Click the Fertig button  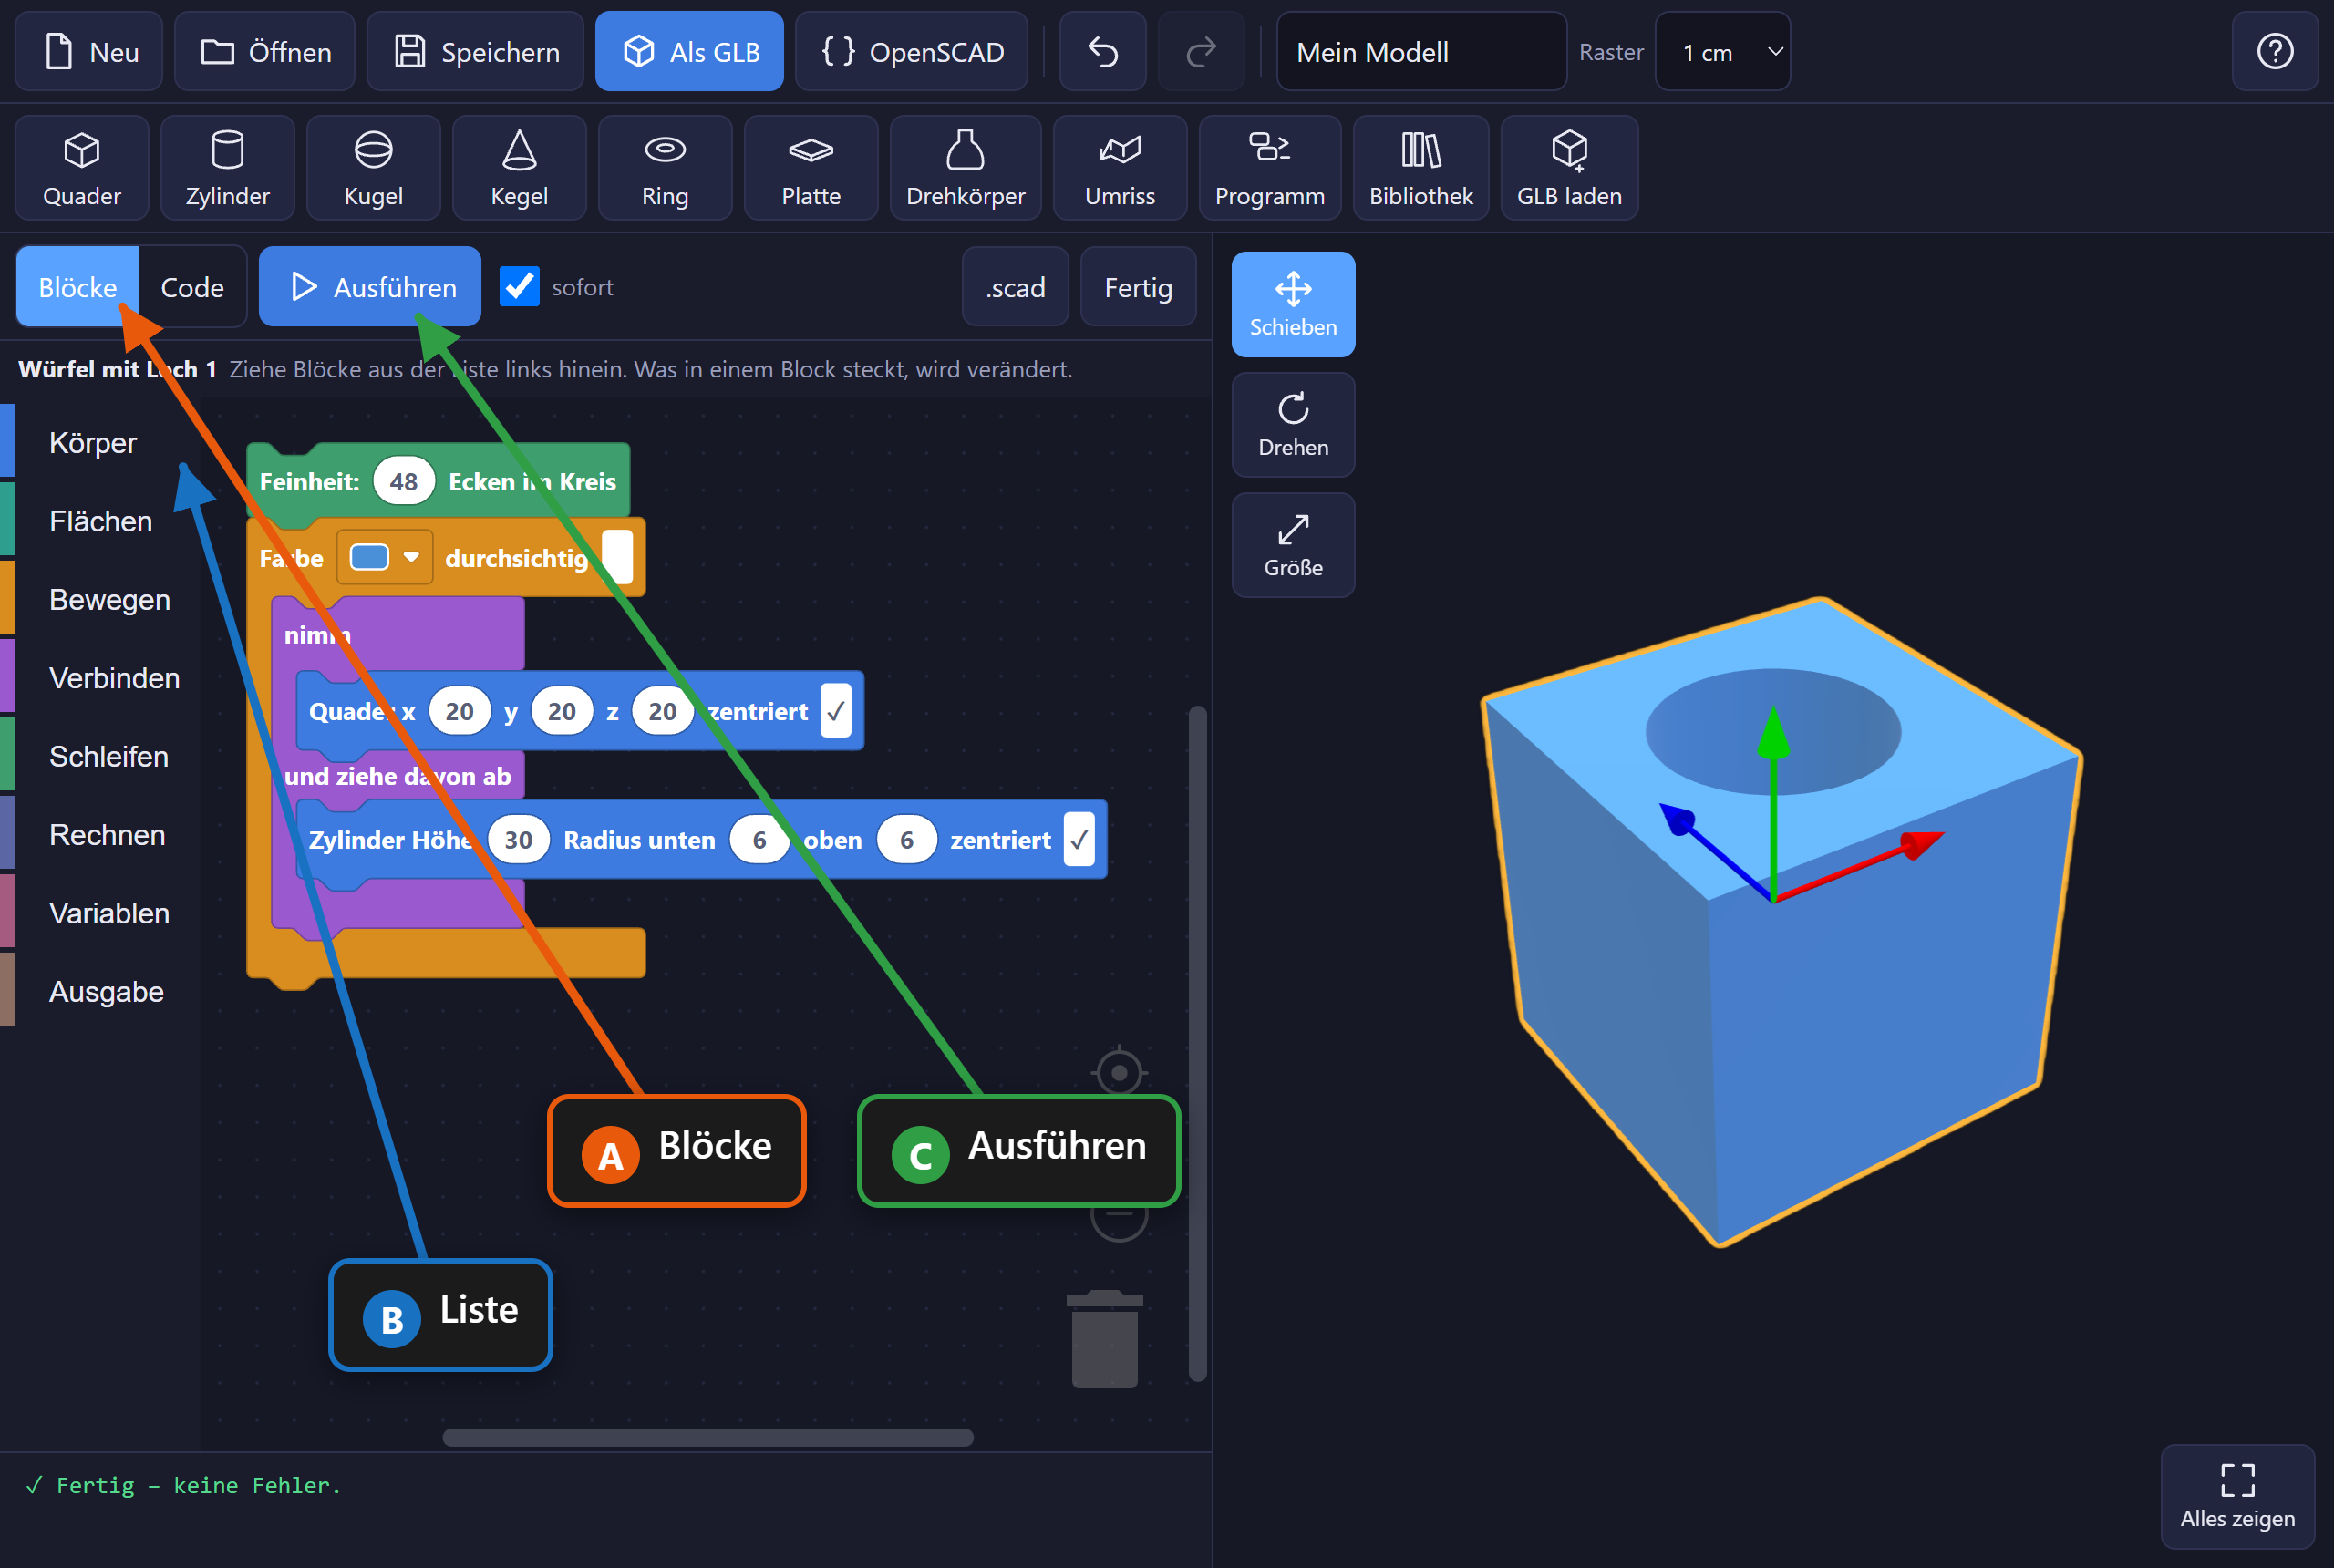(1139, 287)
